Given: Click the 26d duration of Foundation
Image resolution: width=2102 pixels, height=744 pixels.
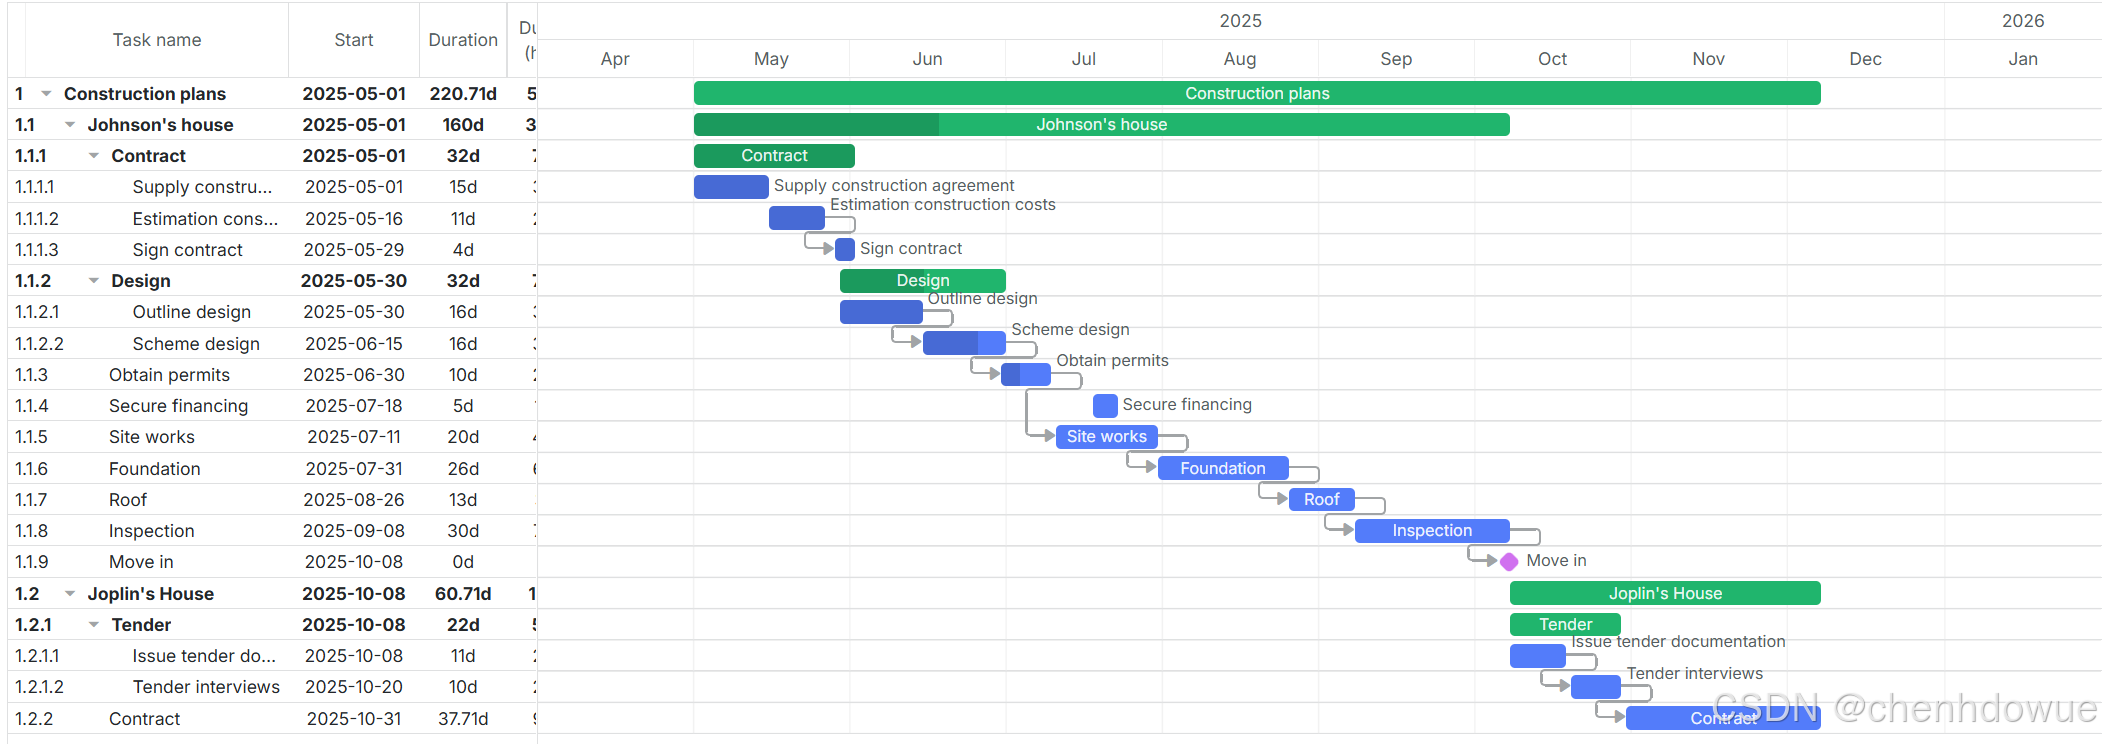Looking at the screenshot, I should coord(463,469).
